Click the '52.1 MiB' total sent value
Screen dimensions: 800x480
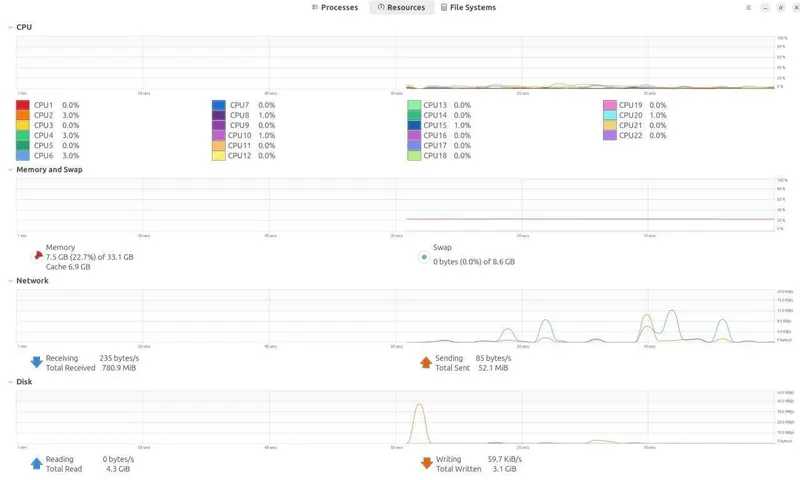(x=493, y=368)
